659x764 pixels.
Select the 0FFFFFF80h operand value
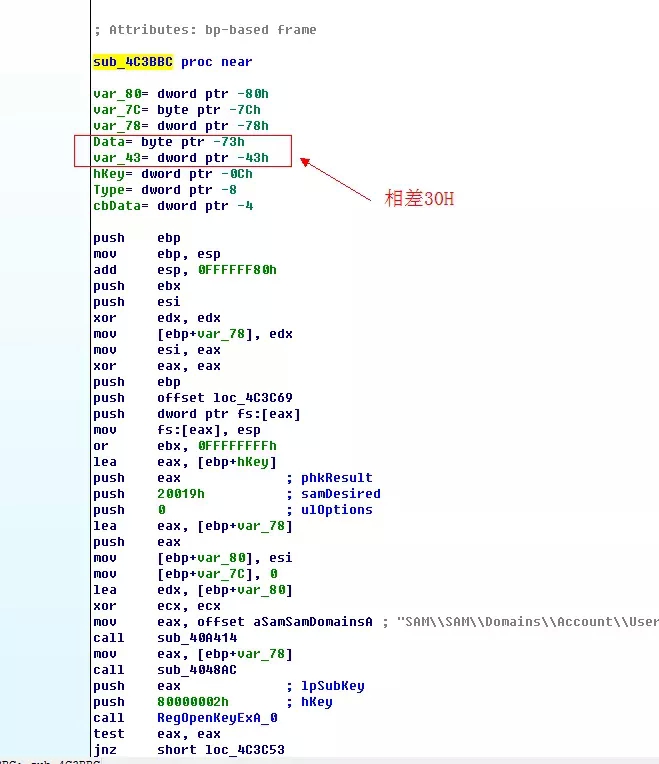pyautogui.click(x=237, y=270)
